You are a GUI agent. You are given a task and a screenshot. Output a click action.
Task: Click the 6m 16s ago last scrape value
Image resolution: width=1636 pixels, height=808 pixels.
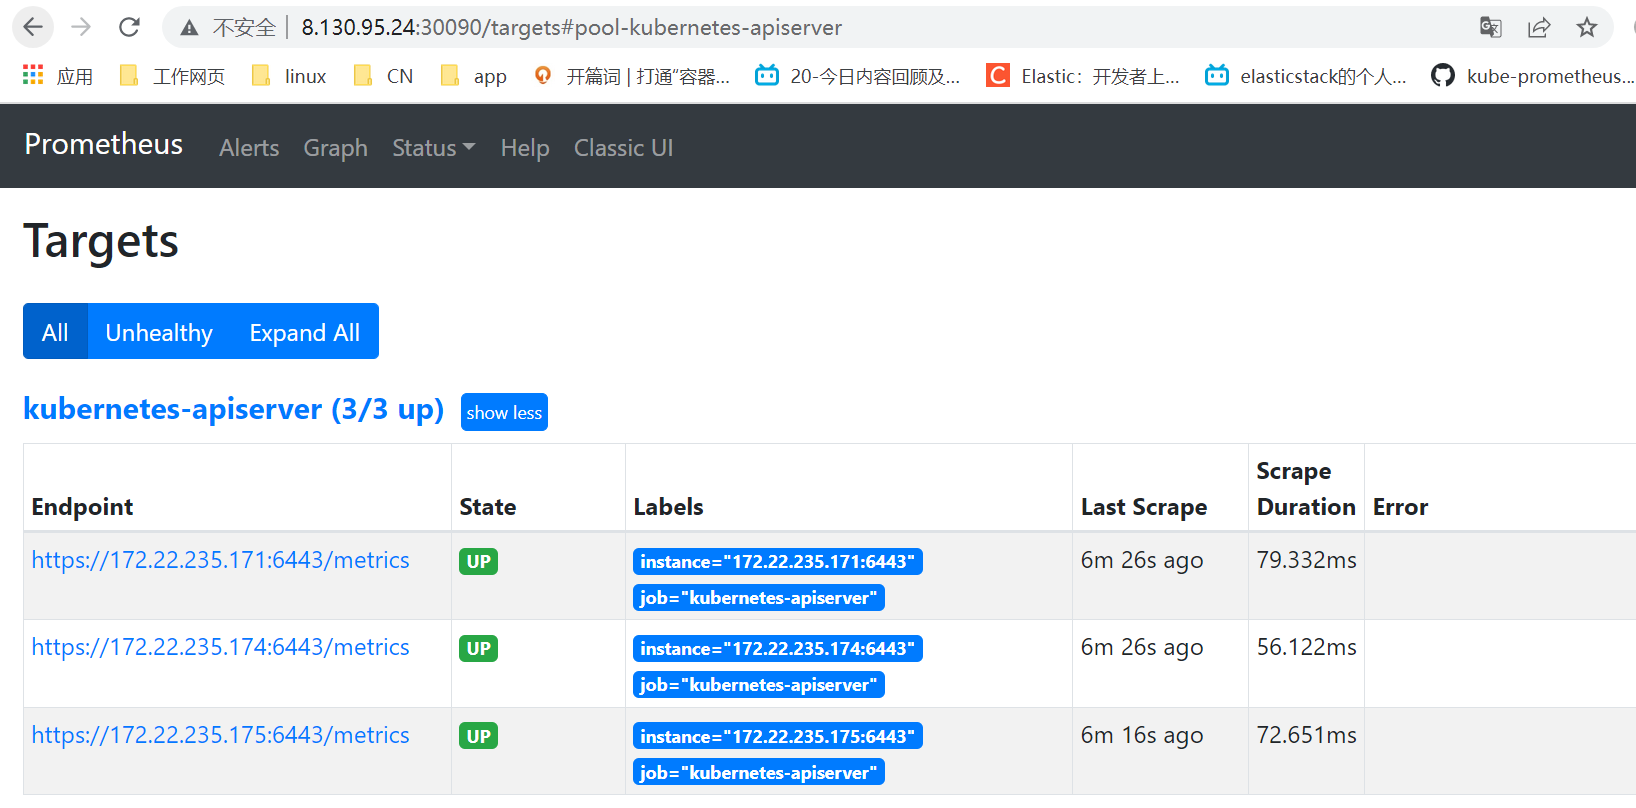point(1142,736)
